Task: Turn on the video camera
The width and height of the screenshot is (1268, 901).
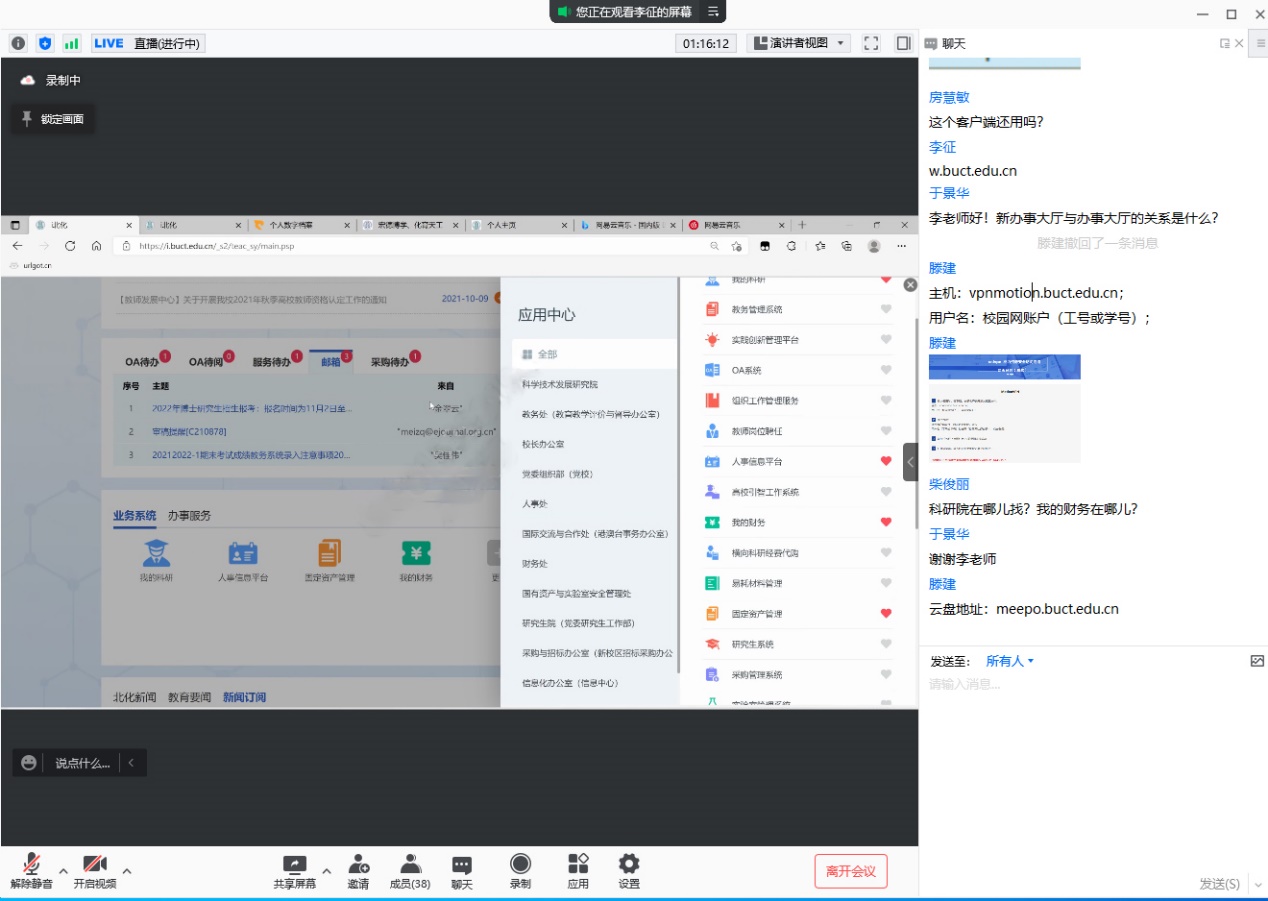Action: [x=94, y=870]
